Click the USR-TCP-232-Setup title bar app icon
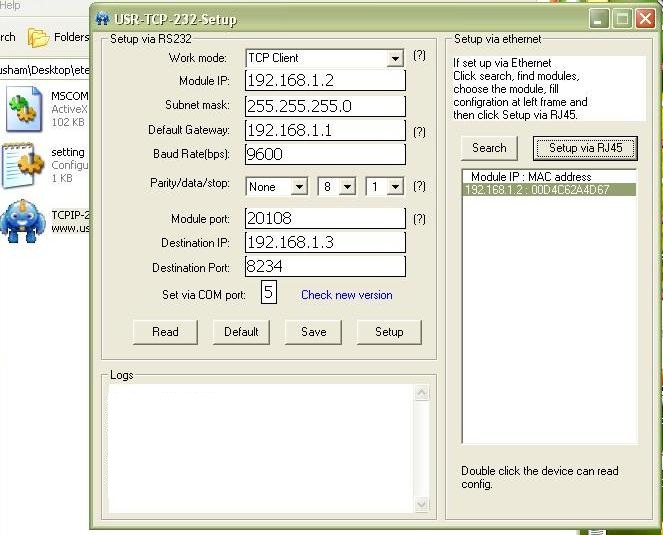Image resolution: width=663 pixels, height=535 pixels. (x=102, y=19)
